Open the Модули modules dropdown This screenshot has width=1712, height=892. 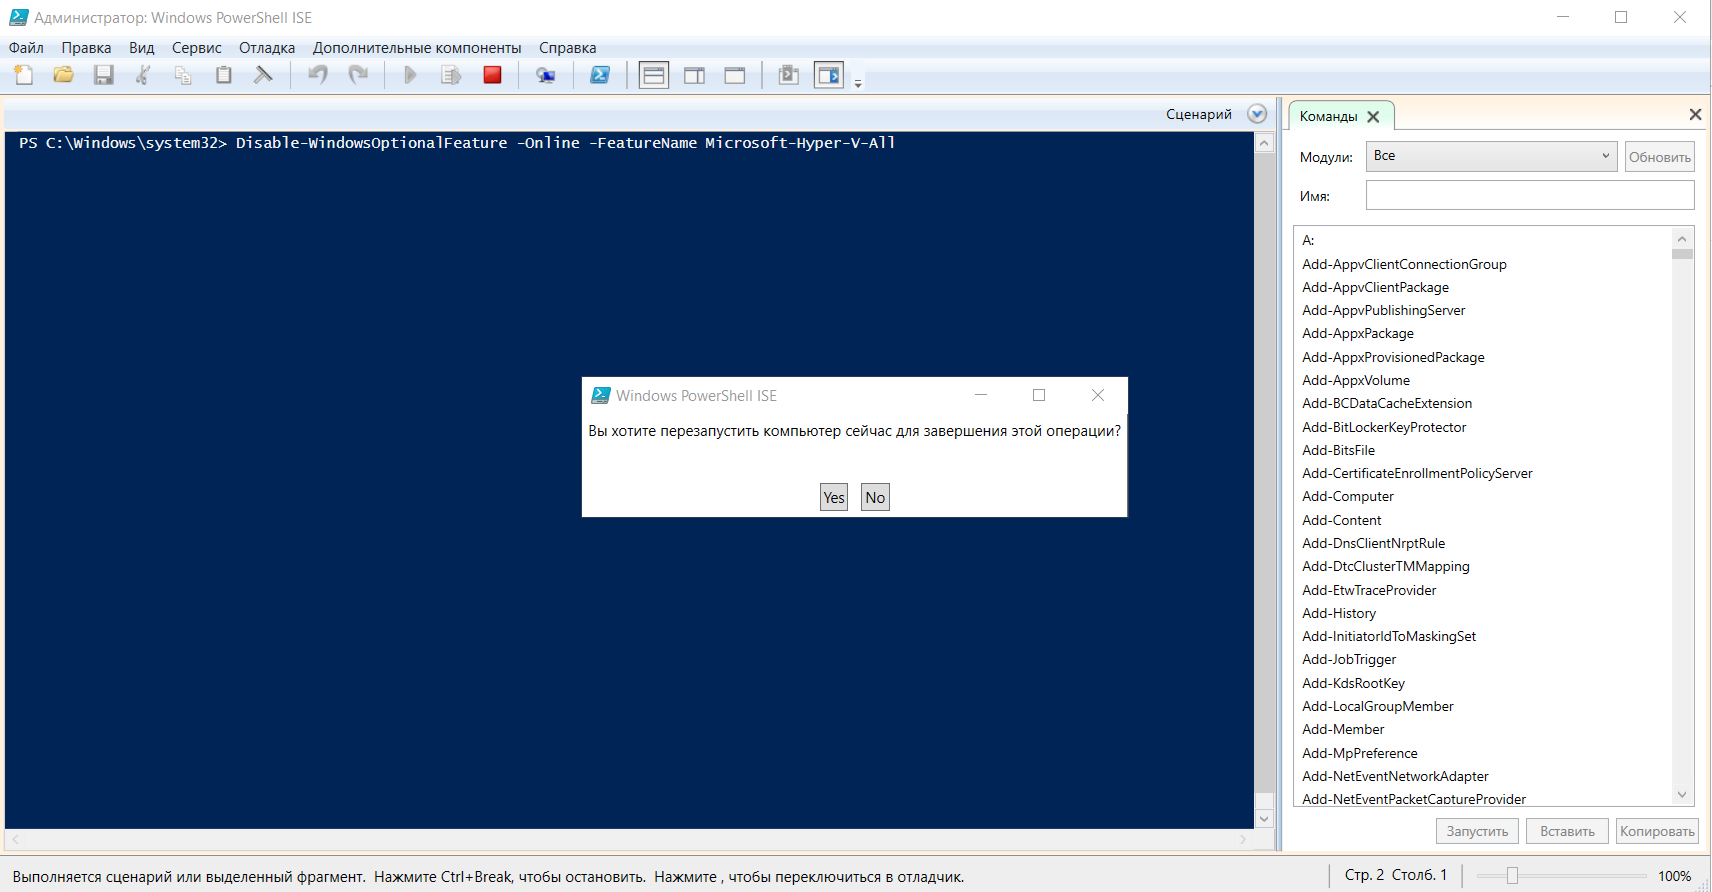tap(1491, 156)
